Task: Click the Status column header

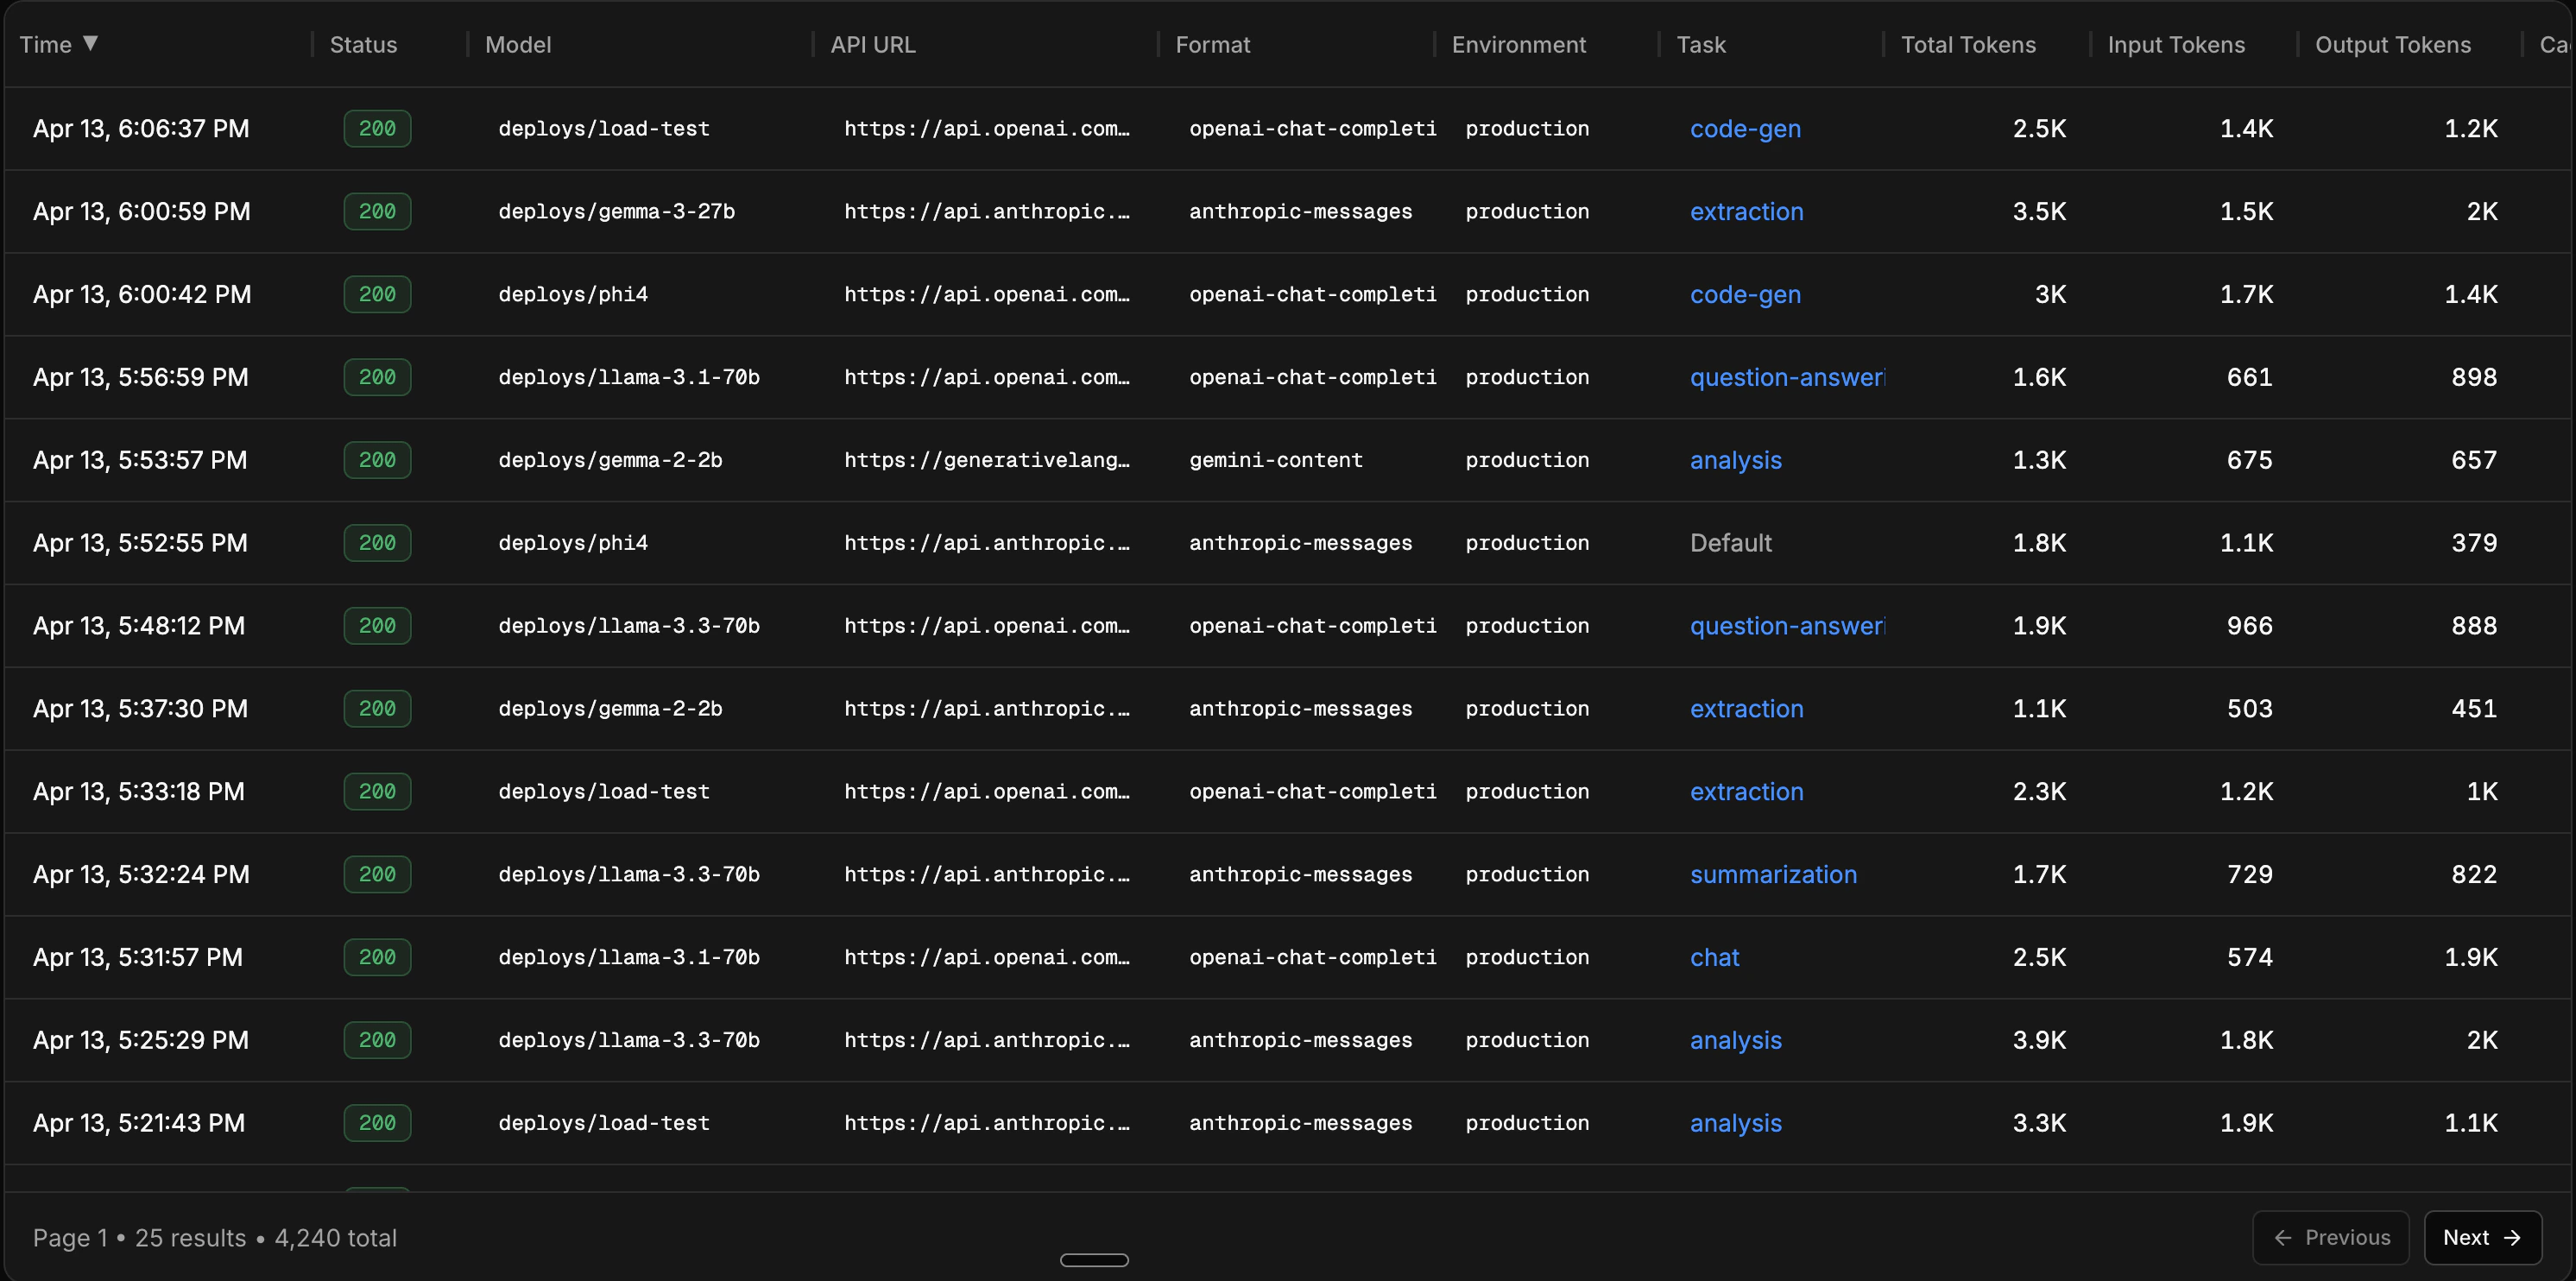Action: pos(363,45)
